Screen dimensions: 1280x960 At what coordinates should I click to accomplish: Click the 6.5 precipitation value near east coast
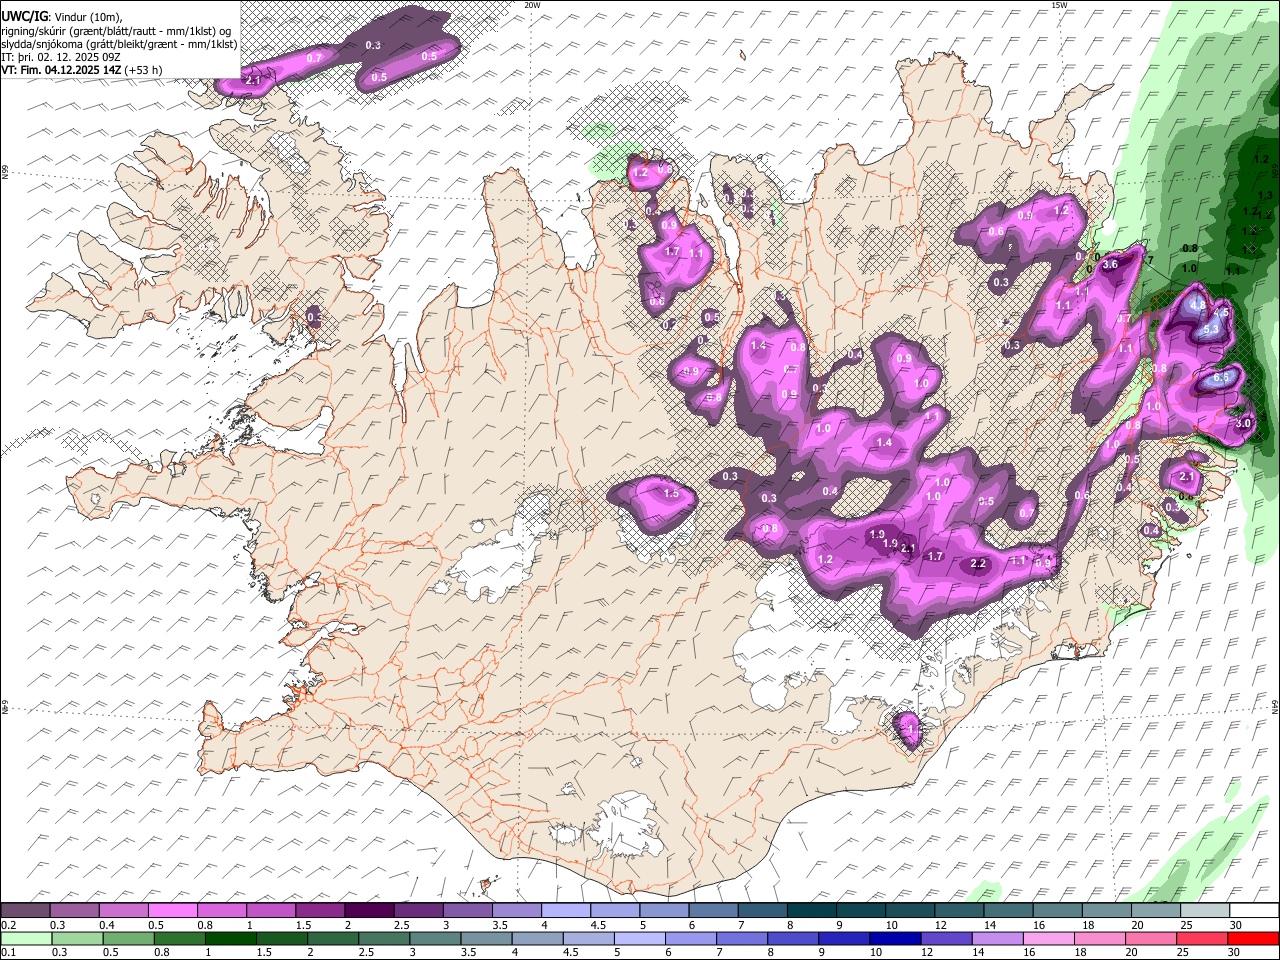[1221, 378]
